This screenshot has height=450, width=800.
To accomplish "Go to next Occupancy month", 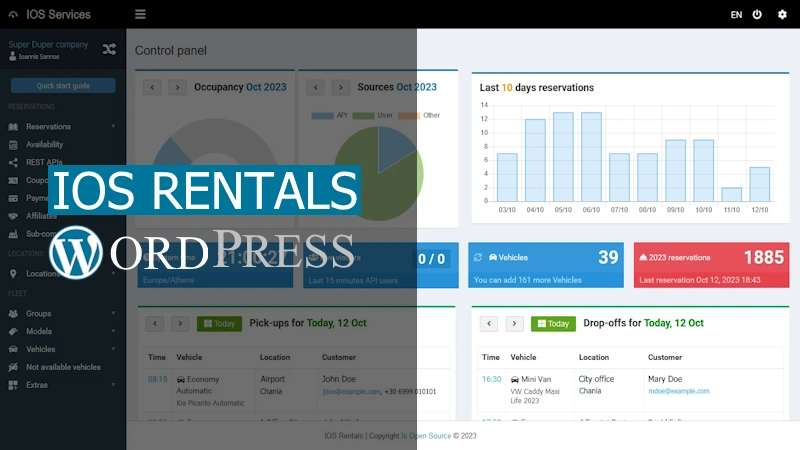I will pos(178,87).
